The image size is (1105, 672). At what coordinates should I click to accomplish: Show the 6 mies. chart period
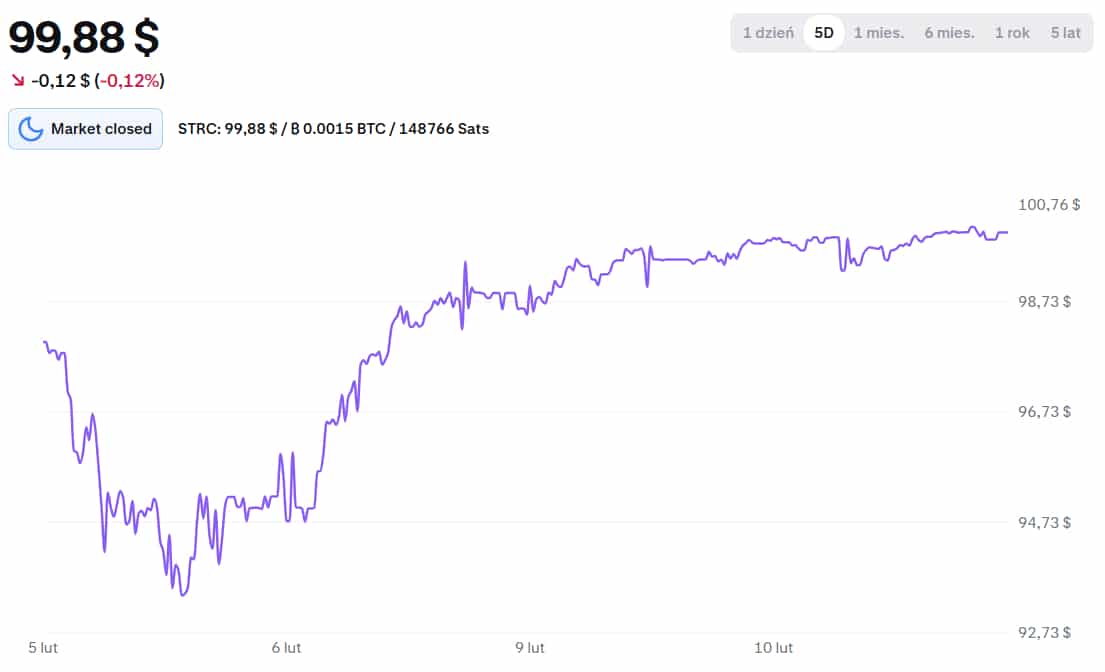pos(949,33)
